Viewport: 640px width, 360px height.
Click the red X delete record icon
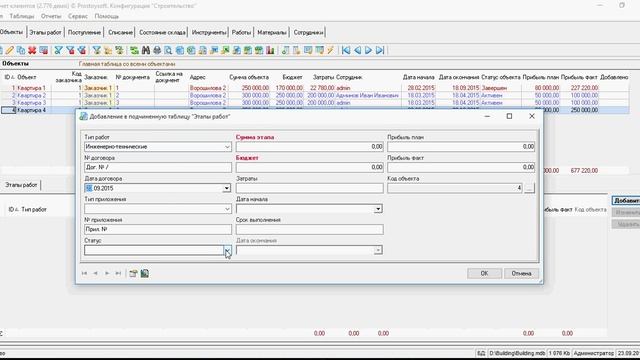point(32,50)
